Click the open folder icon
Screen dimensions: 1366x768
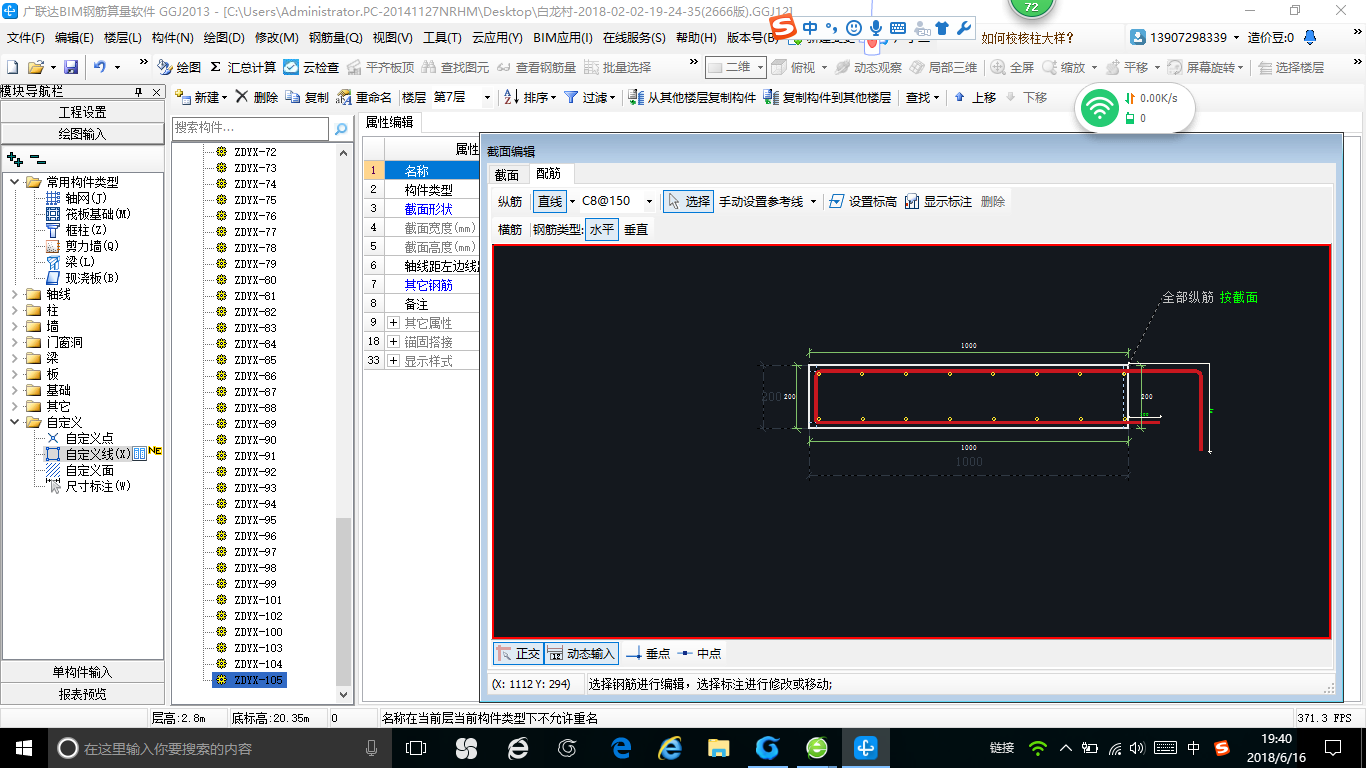tap(35, 67)
